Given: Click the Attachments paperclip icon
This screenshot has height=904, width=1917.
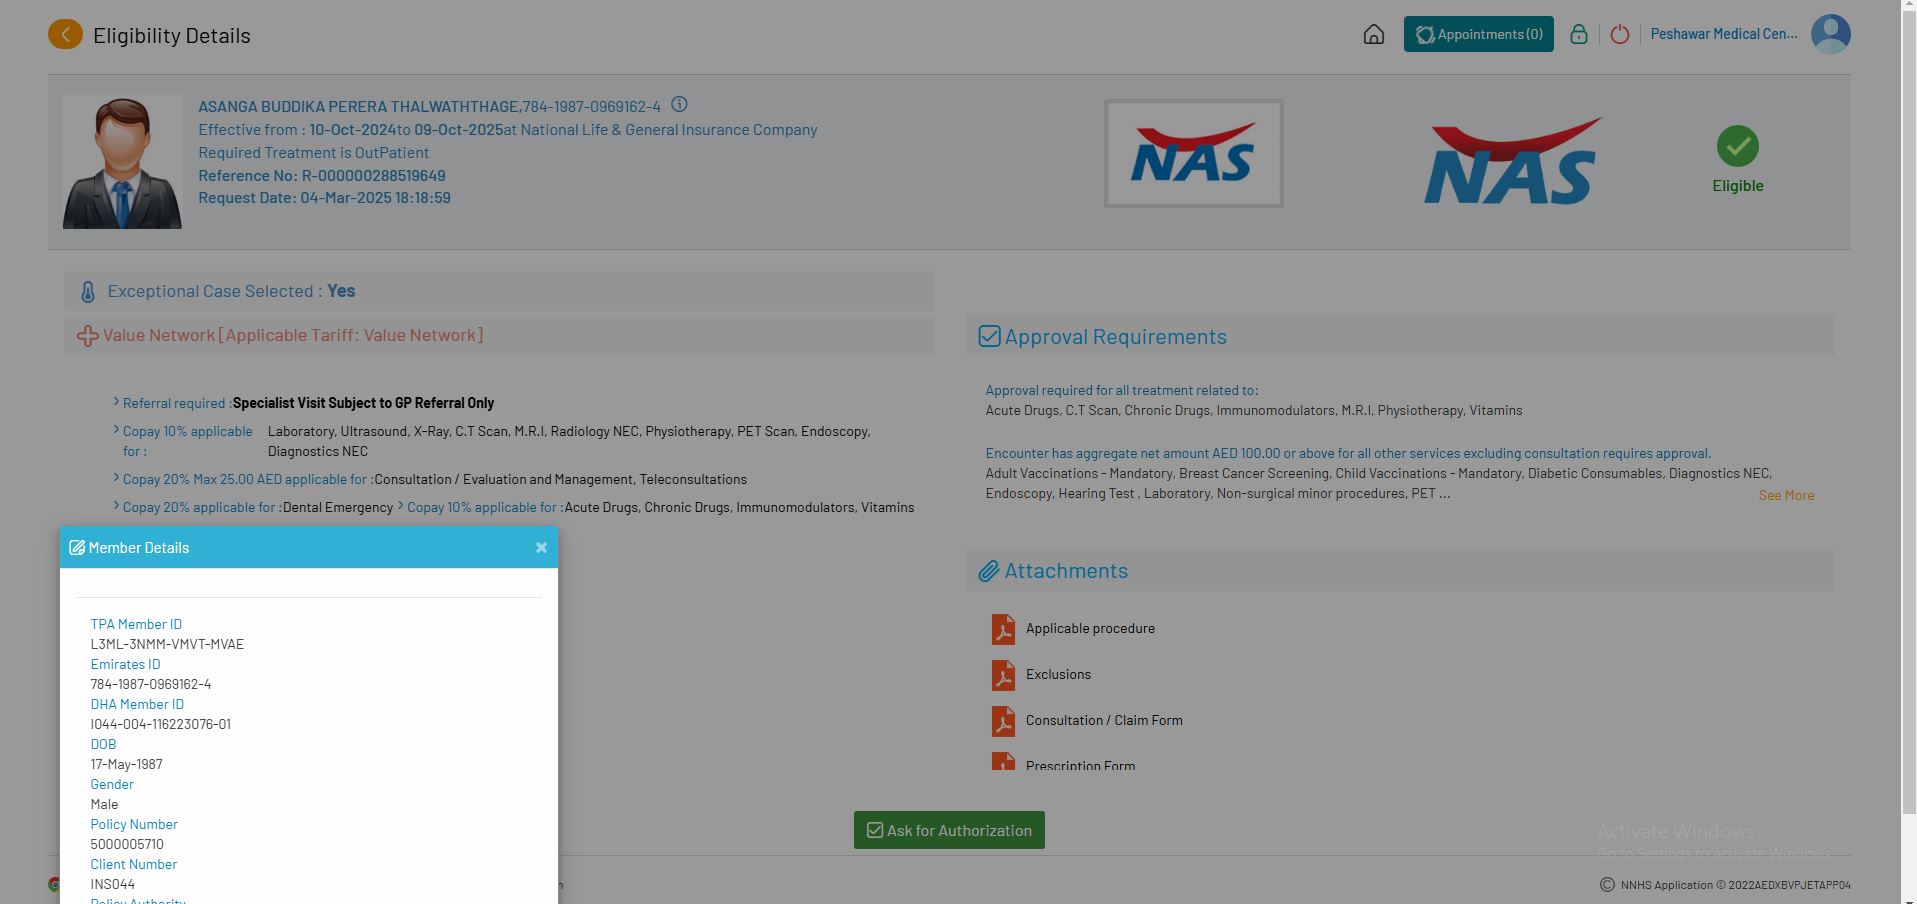Looking at the screenshot, I should pos(989,571).
